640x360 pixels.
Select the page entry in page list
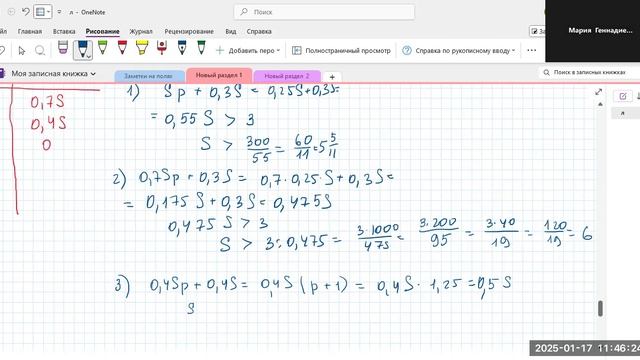click(x=625, y=113)
